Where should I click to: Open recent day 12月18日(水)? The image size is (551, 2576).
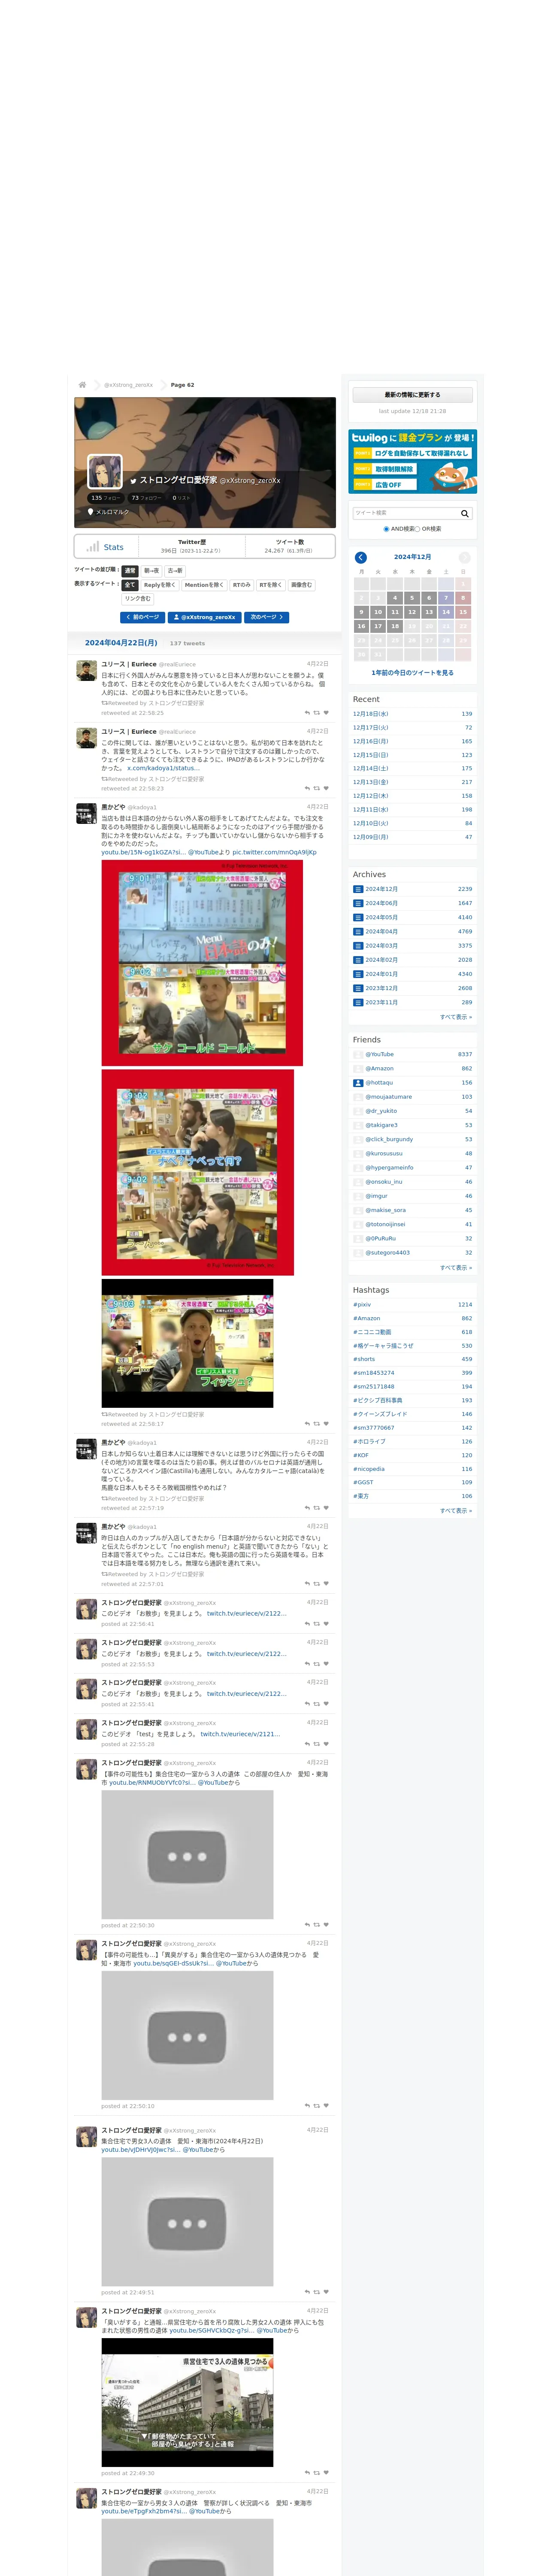pyautogui.click(x=370, y=714)
